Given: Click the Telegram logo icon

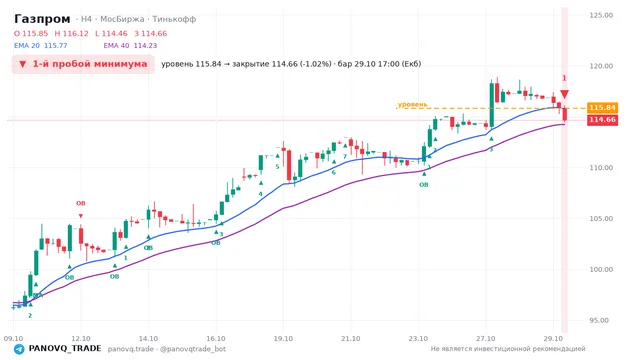Looking at the screenshot, I should click(x=19, y=349).
